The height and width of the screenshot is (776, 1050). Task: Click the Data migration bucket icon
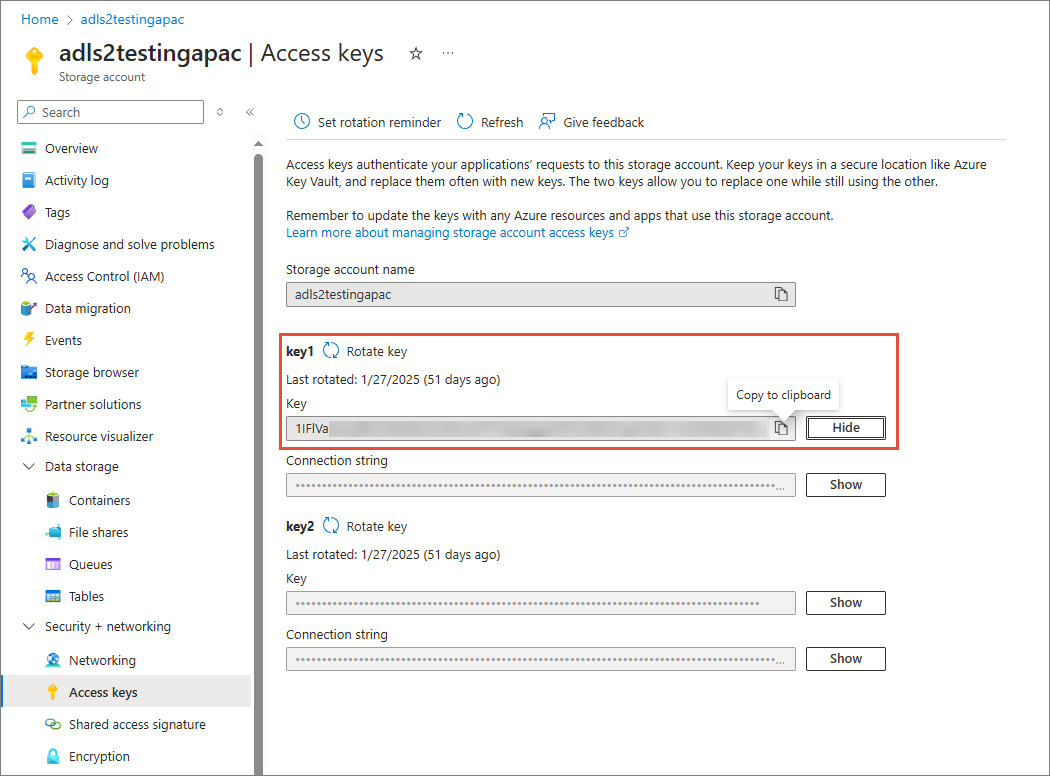tap(29, 308)
